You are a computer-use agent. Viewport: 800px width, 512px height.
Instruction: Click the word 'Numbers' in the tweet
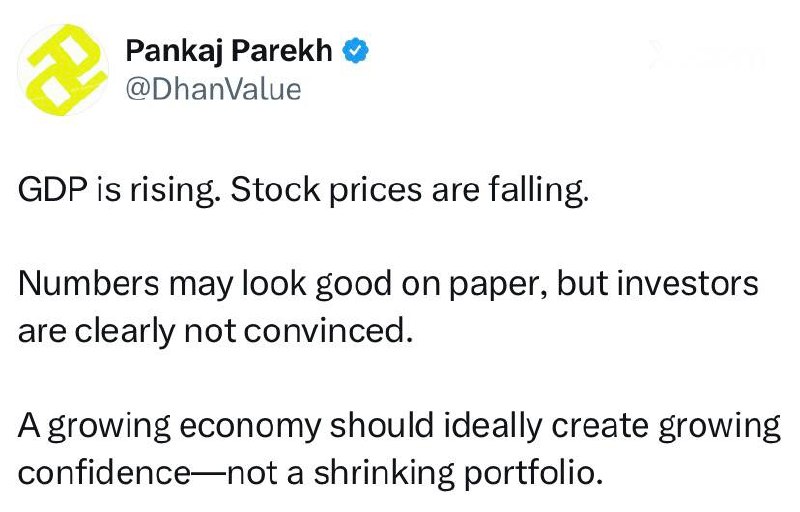89,284
